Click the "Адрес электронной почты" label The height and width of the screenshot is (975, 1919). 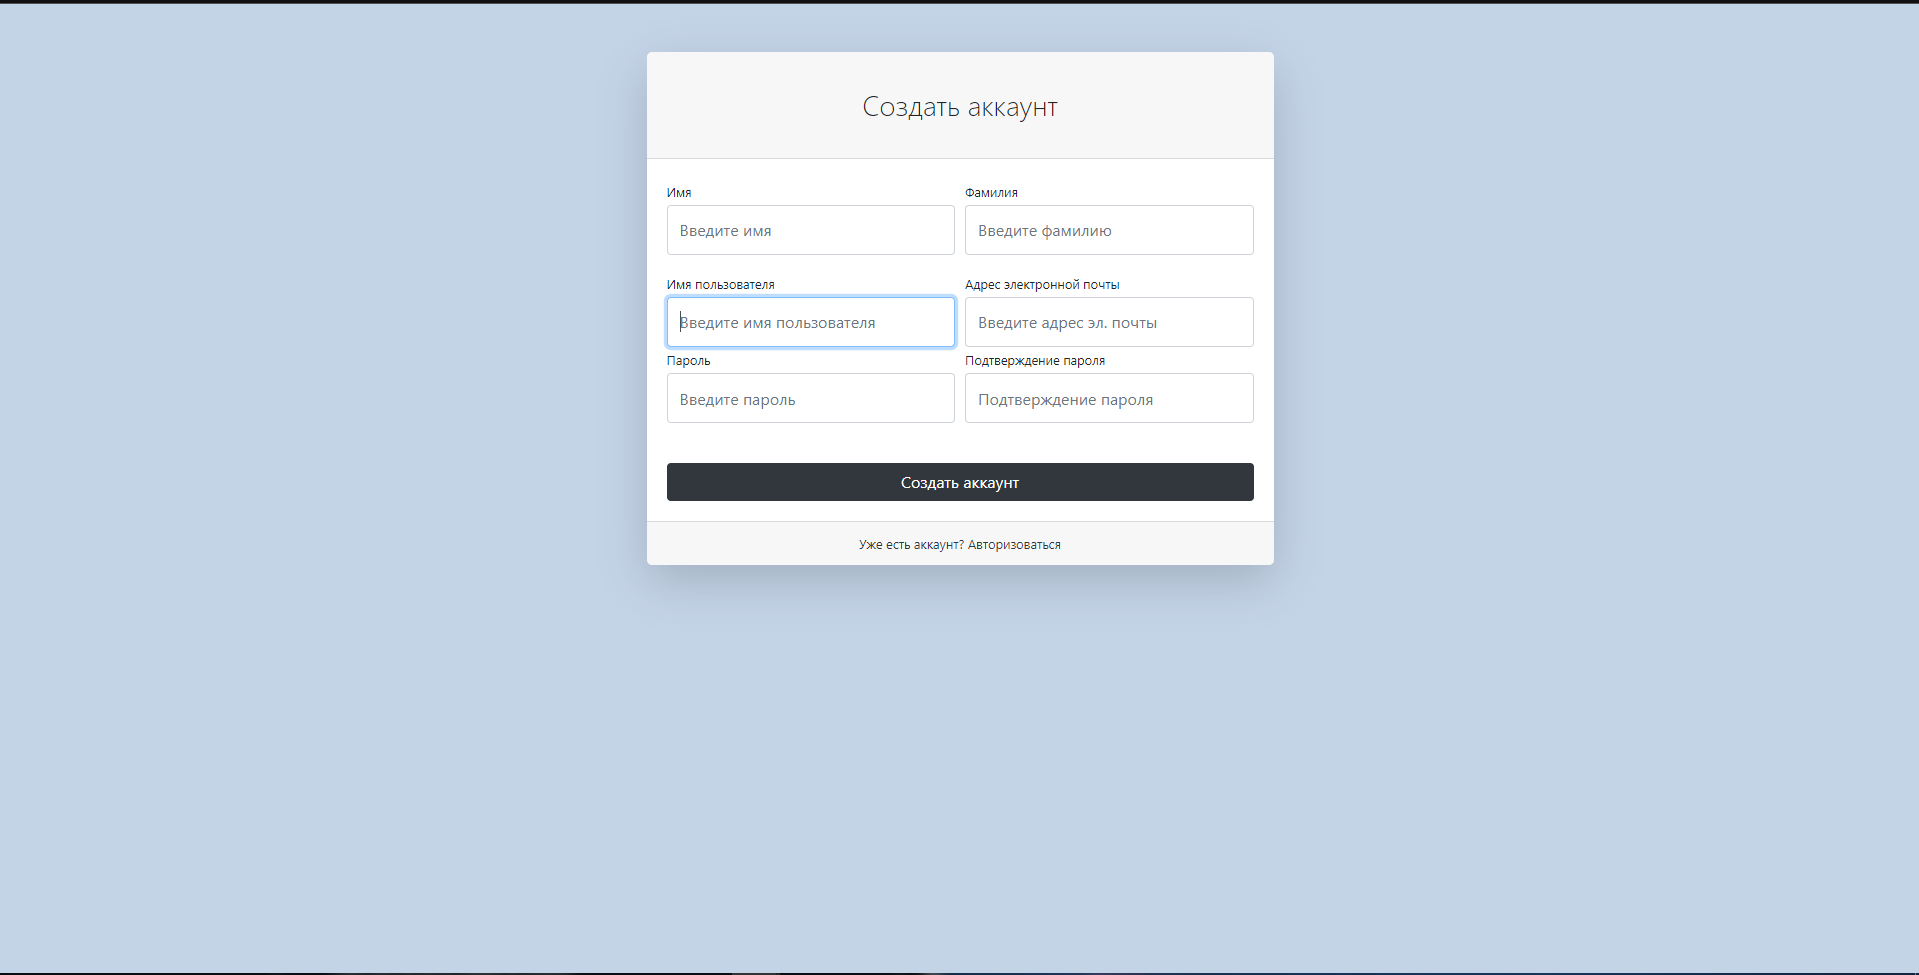(x=1042, y=284)
